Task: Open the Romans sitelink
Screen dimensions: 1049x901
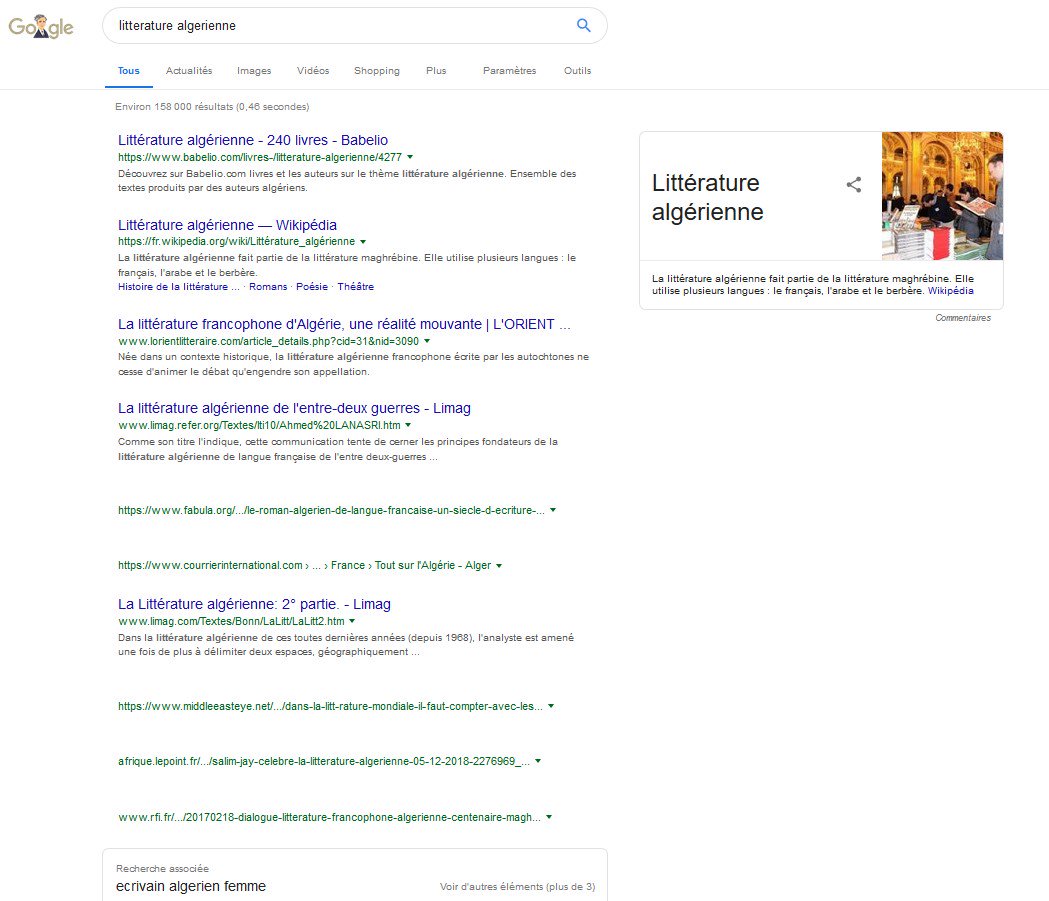Action: (268, 286)
